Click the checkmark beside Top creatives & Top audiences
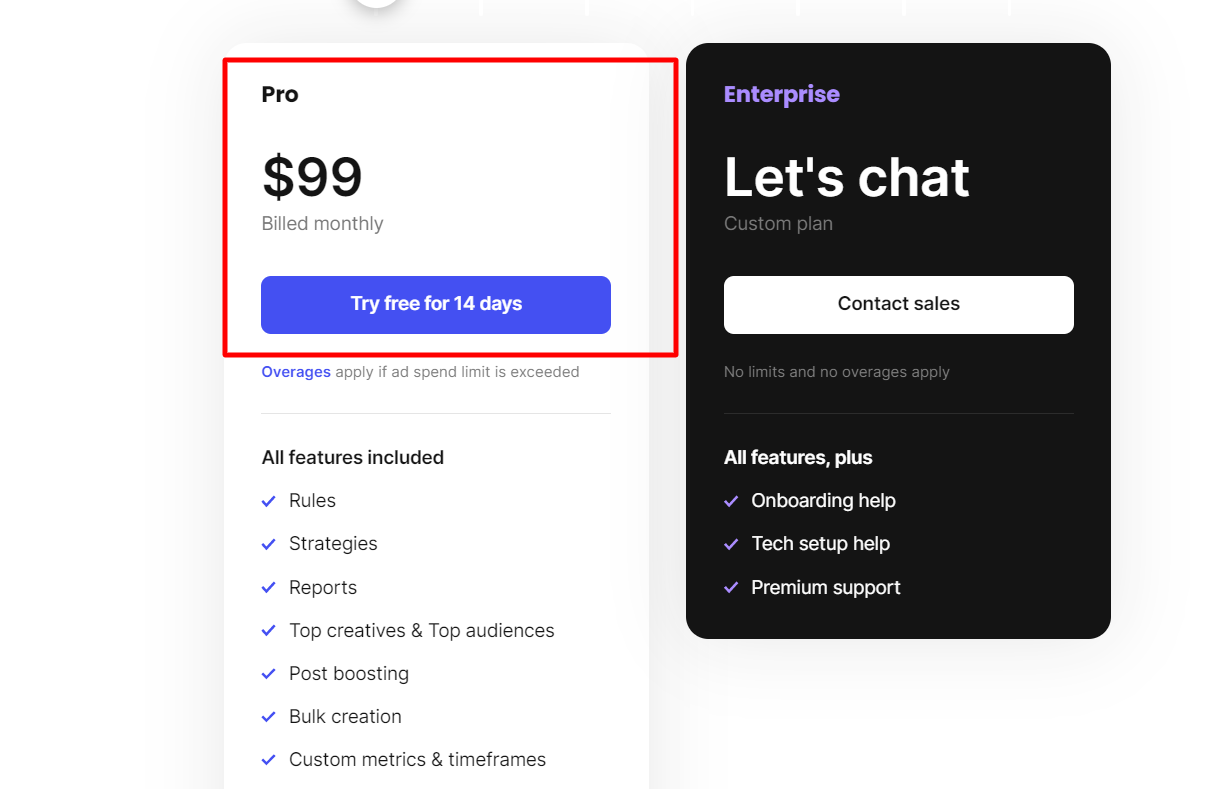This screenshot has height=789, width=1208. pos(268,631)
